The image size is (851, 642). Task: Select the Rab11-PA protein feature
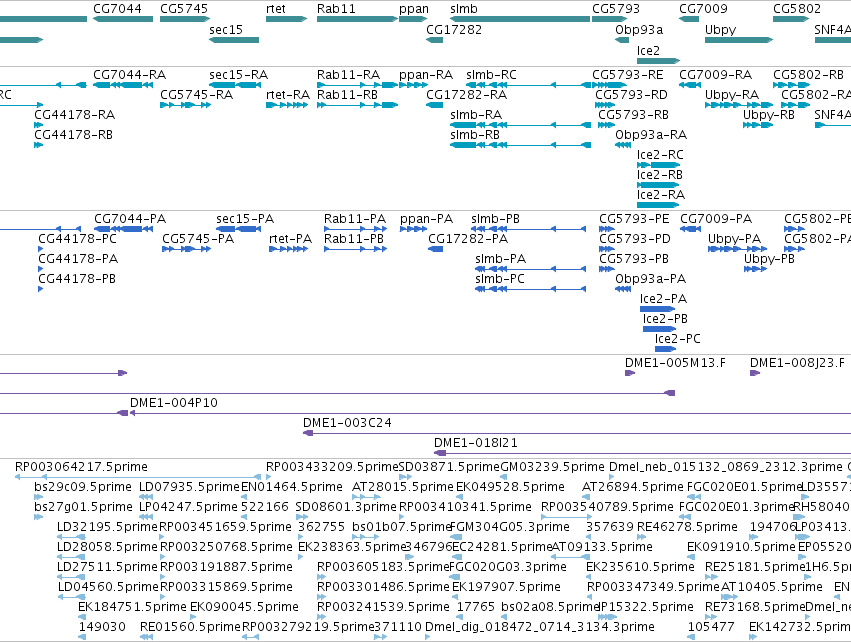point(355,229)
